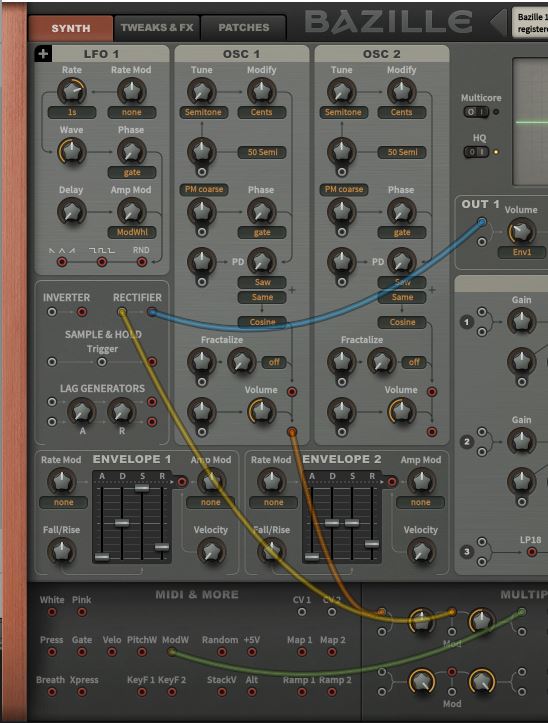Switch to the PATCHES tab
Image resolution: width=548 pixels, height=723 pixels.
[244, 28]
